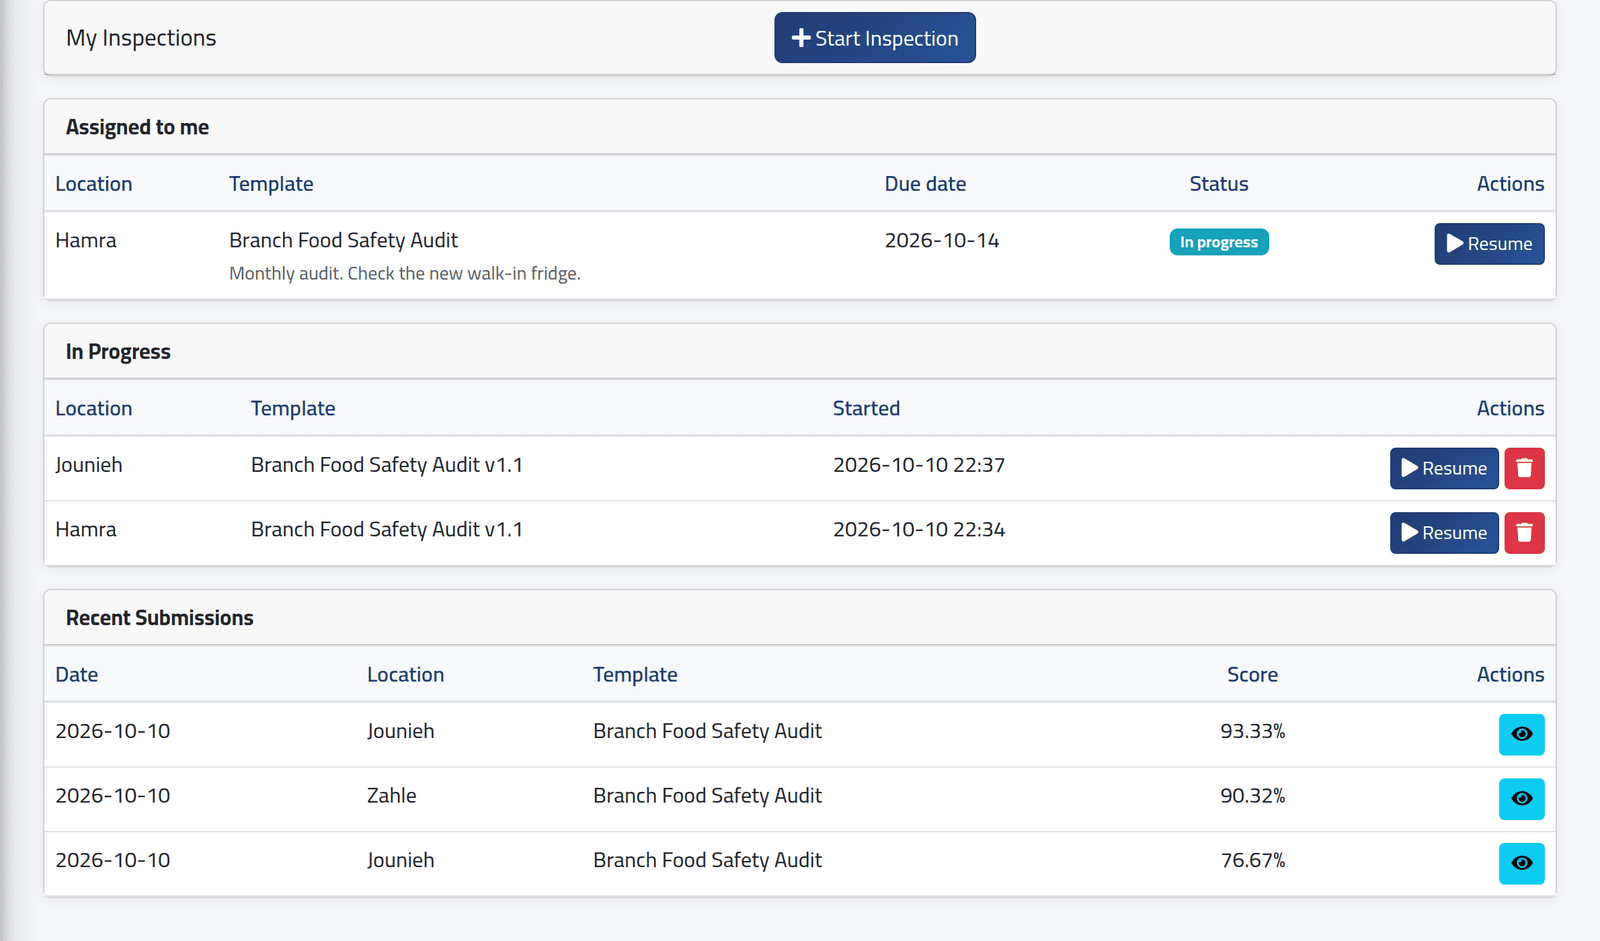Screen dimensions: 1600x941
Task: Click the Start Inspection button
Action: 875,38
